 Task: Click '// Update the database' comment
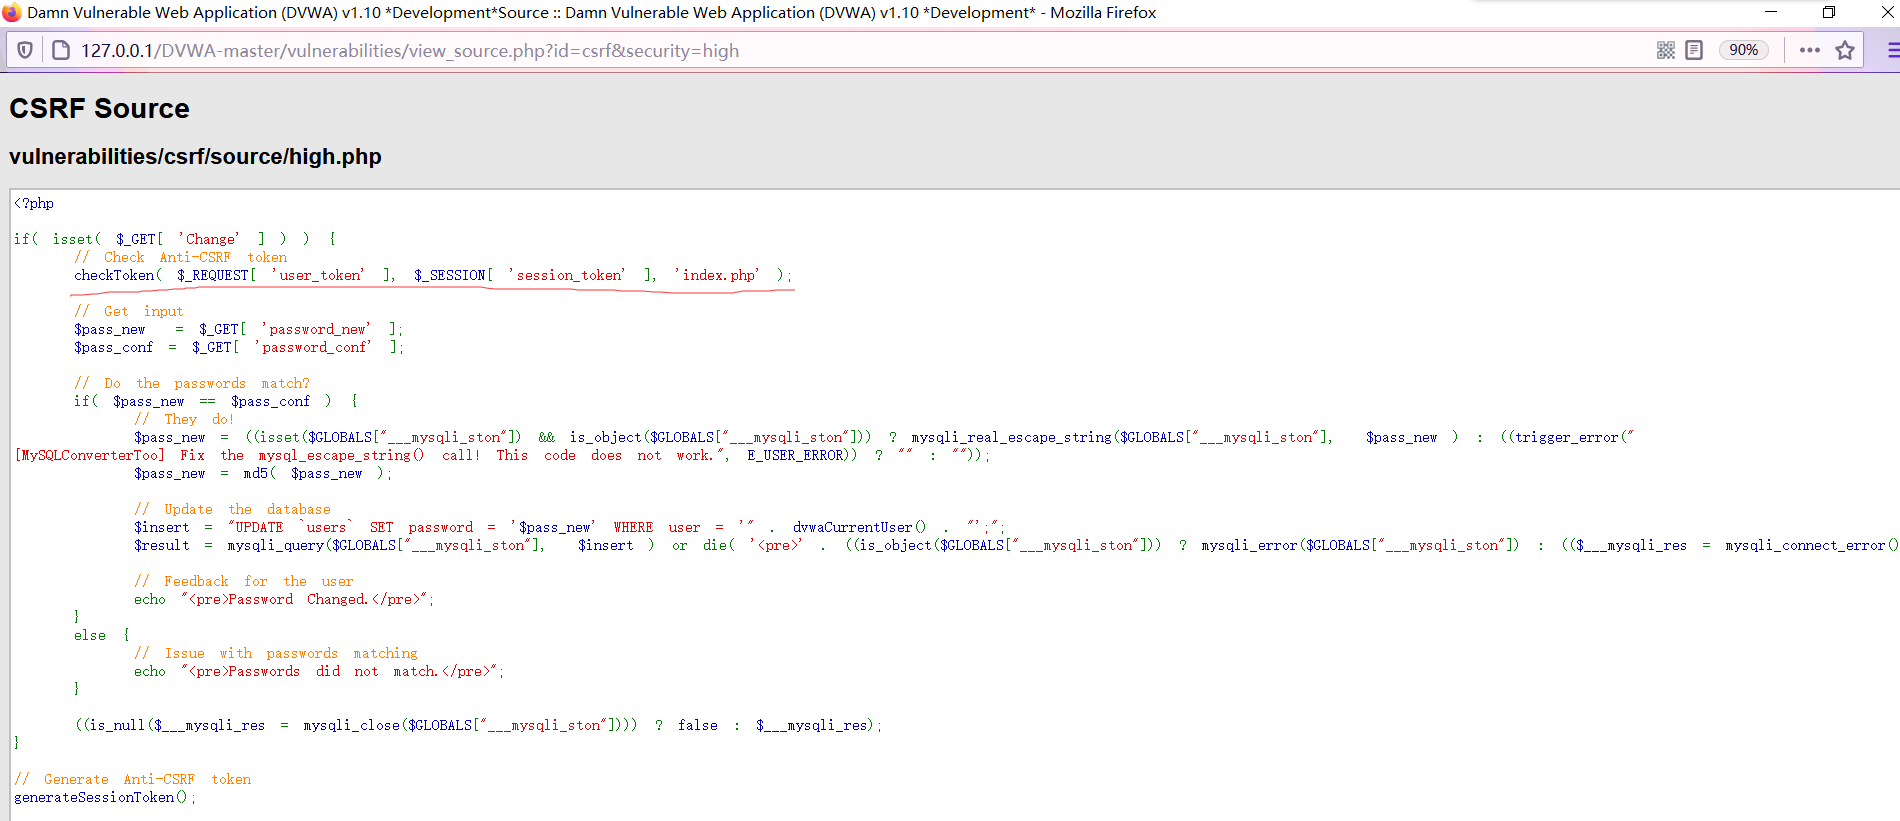232,509
